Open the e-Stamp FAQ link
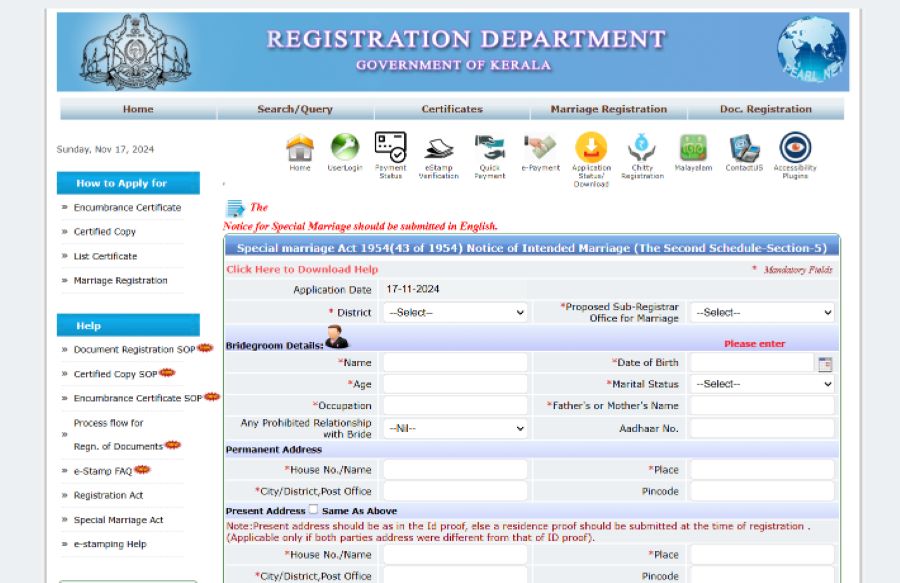This screenshot has height=583, width=900. pyautogui.click(x=103, y=471)
